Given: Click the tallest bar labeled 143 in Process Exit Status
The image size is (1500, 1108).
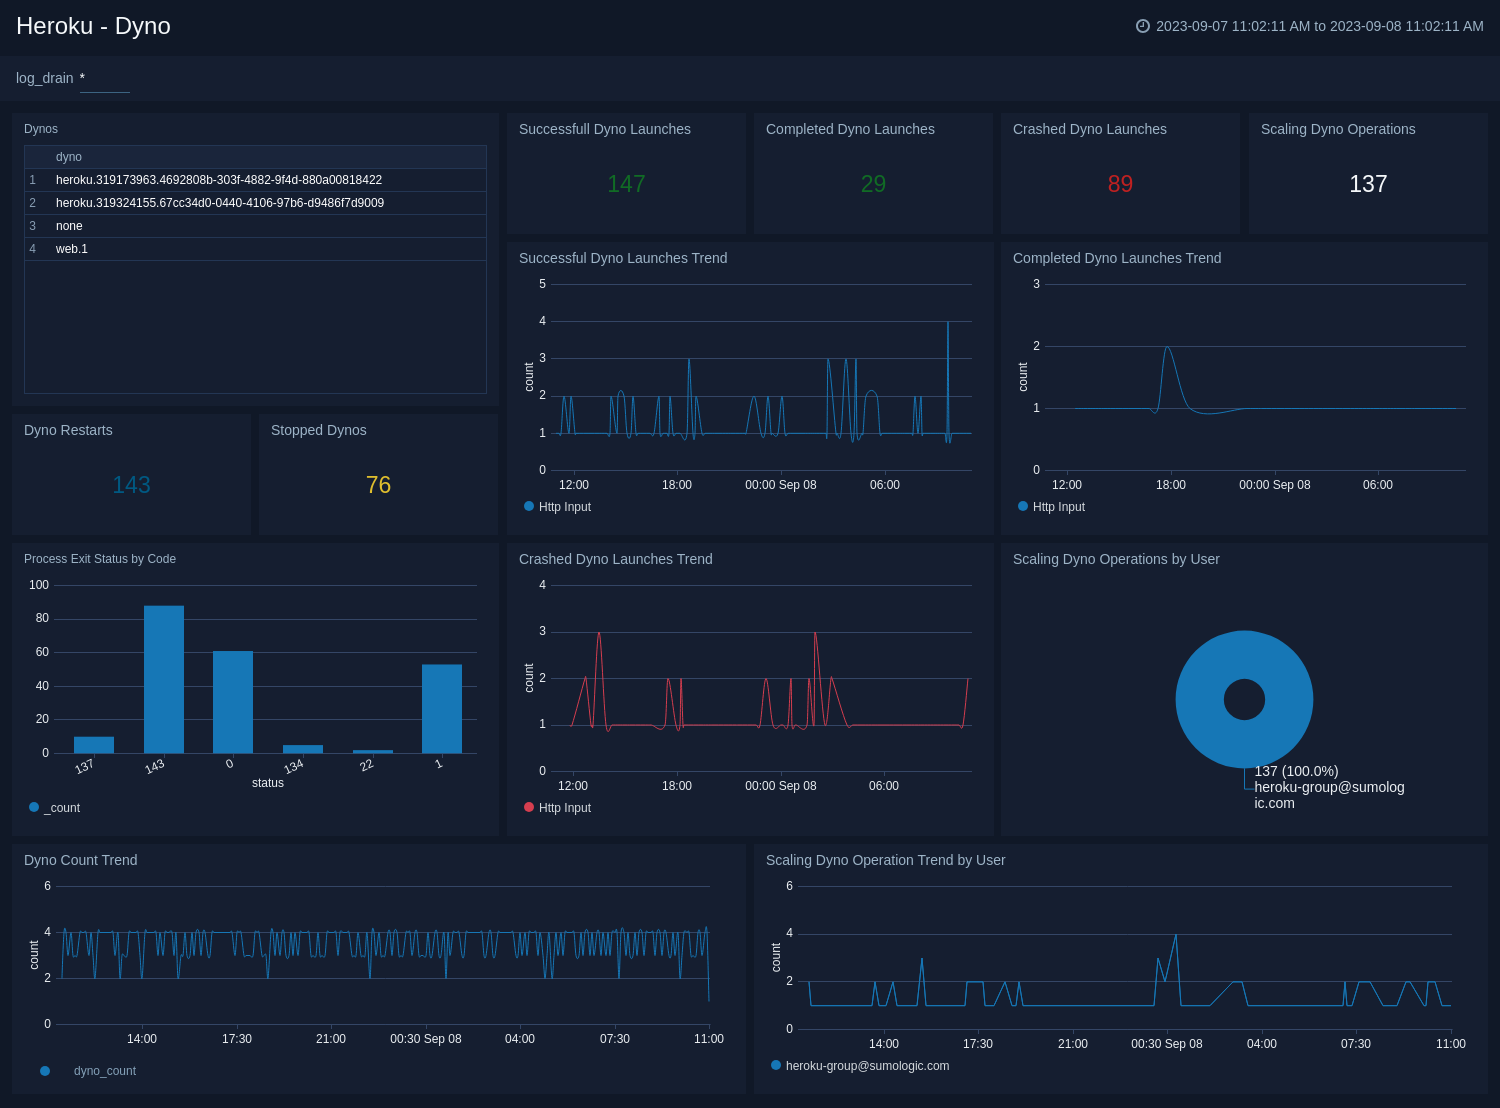Looking at the screenshot, I should (x=163, y=675).
